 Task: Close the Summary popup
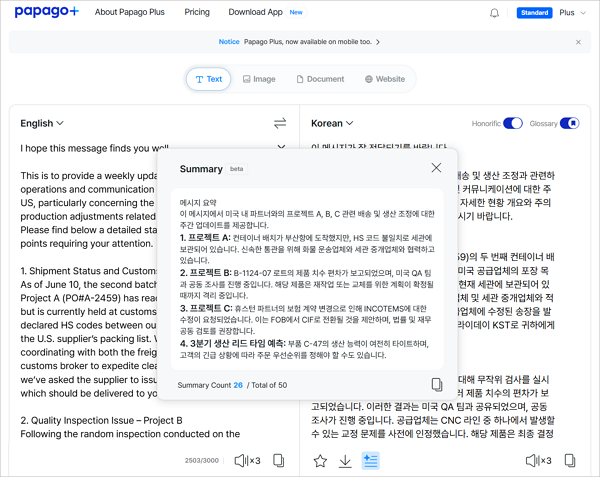(436, 168)
